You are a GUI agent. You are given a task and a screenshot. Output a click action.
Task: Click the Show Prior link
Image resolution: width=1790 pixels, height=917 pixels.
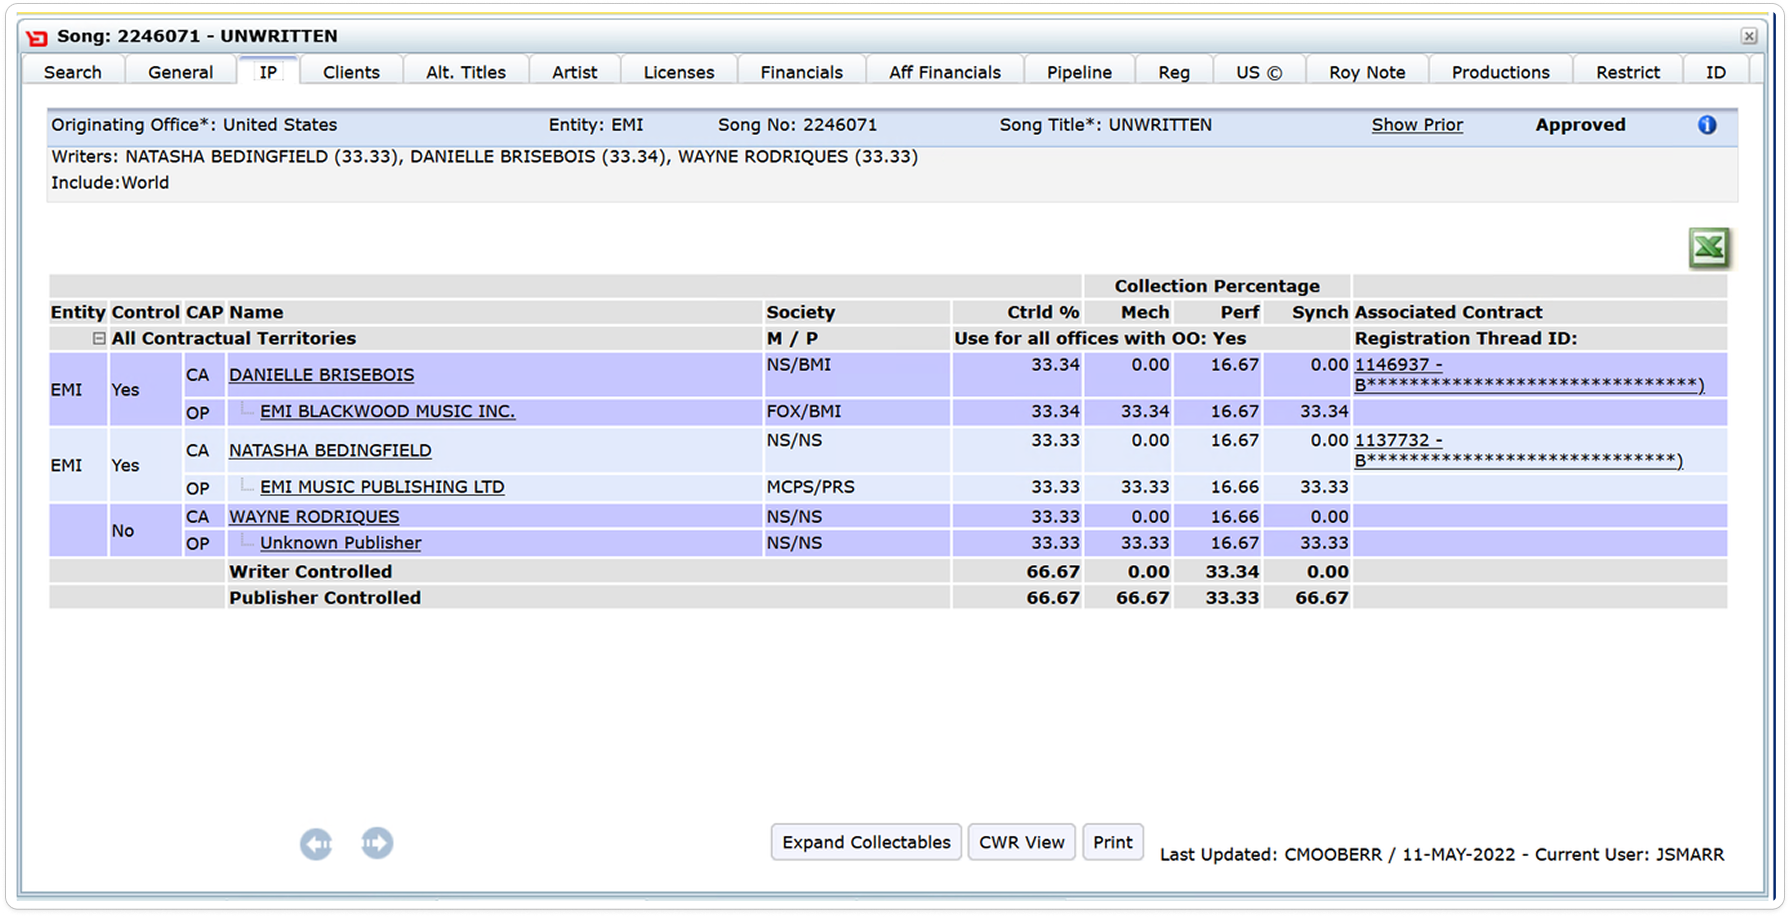tap(1417, 125)
